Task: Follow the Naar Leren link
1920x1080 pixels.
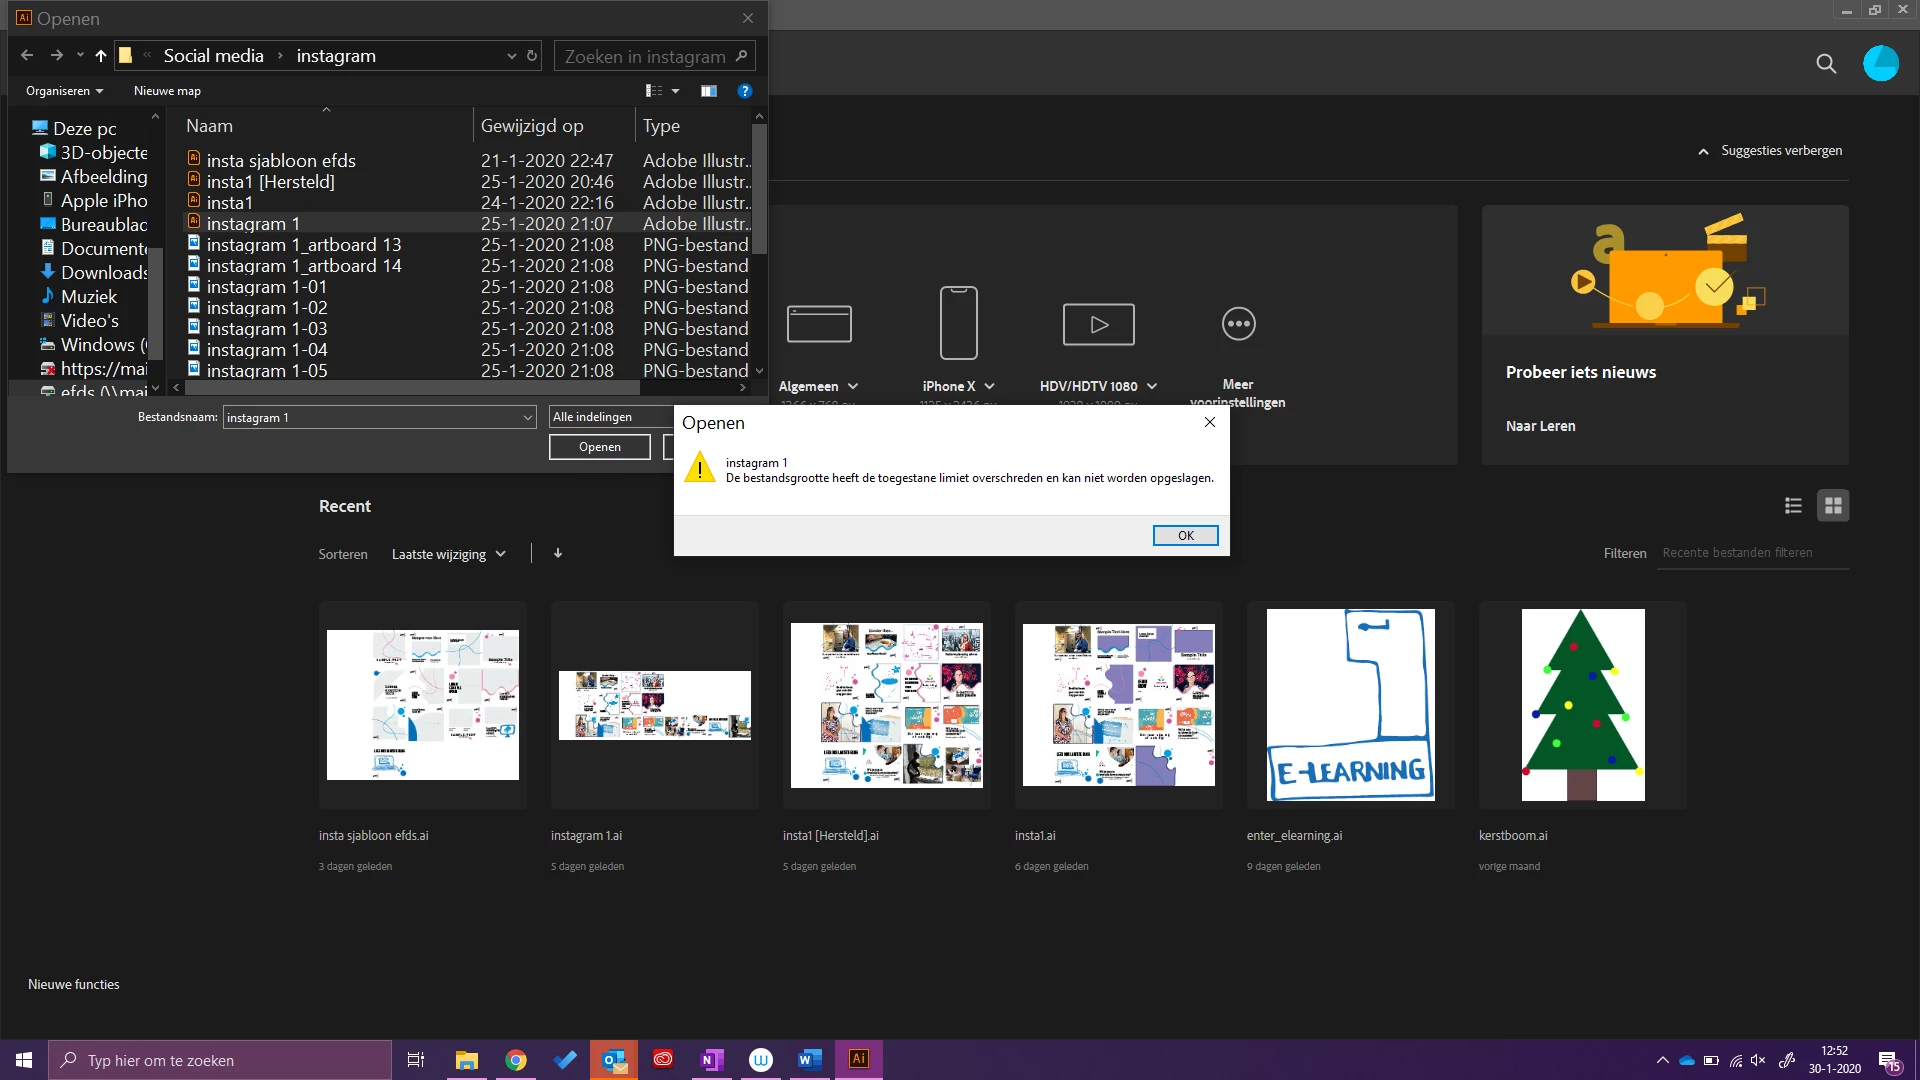Action: [x=1540, y=426]
